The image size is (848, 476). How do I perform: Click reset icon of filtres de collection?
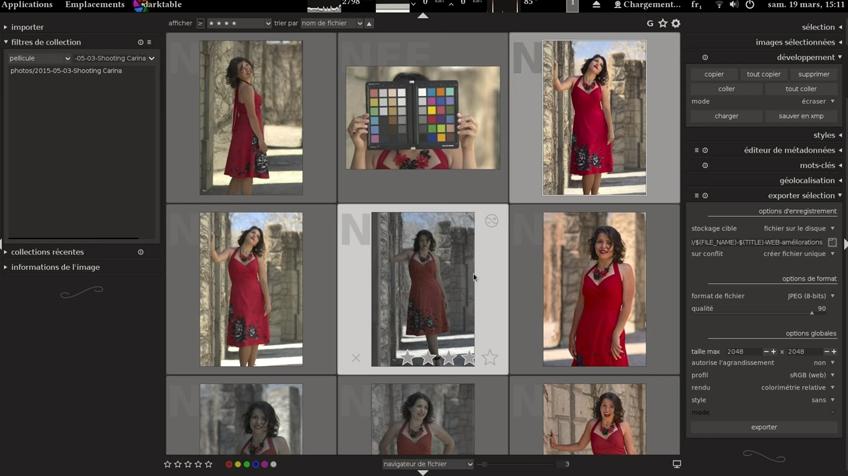[x=141, y=42]
